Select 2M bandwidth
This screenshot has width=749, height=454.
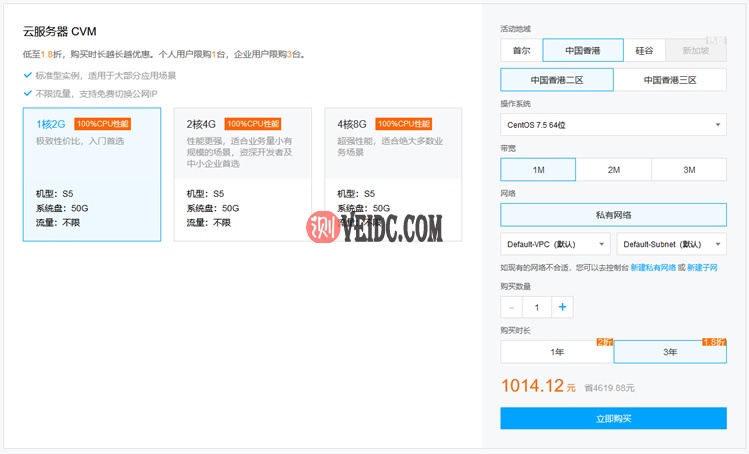pos(613,170)
